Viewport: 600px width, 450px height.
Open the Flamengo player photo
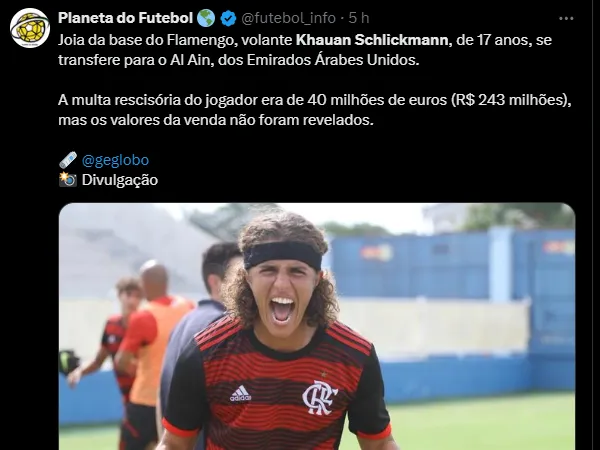click(317, 326)
